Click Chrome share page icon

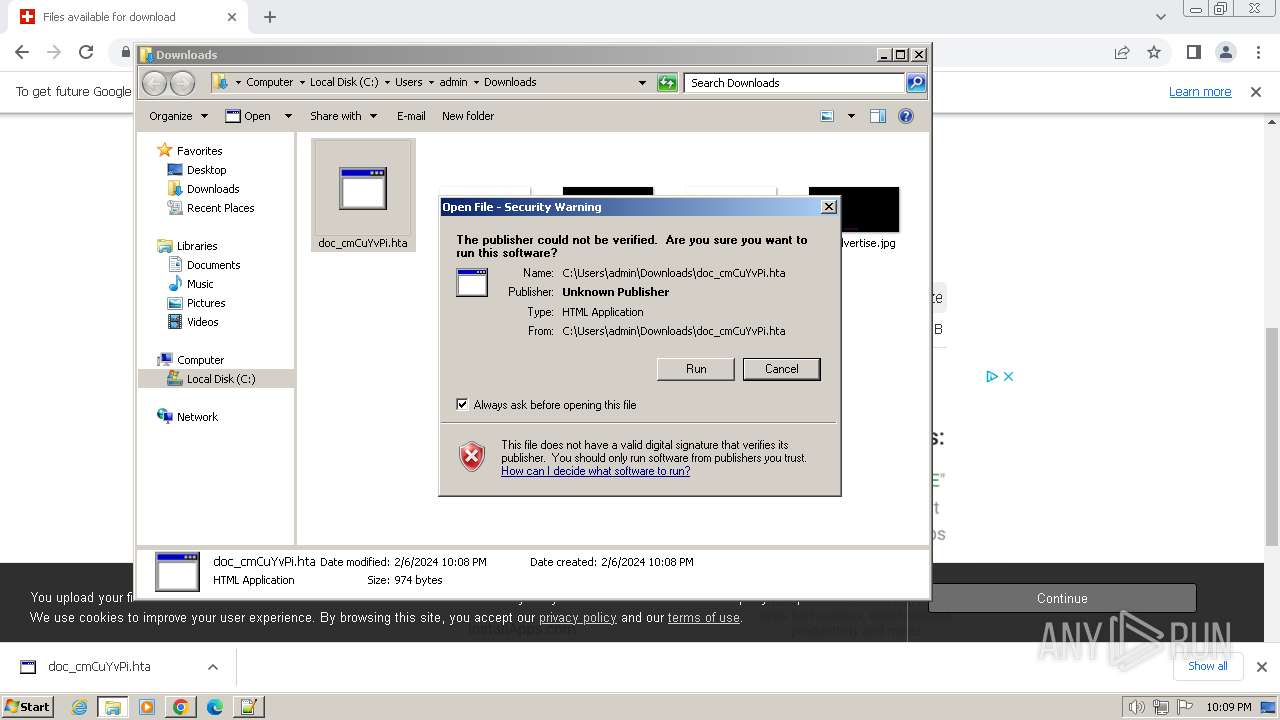[1122, 53]
